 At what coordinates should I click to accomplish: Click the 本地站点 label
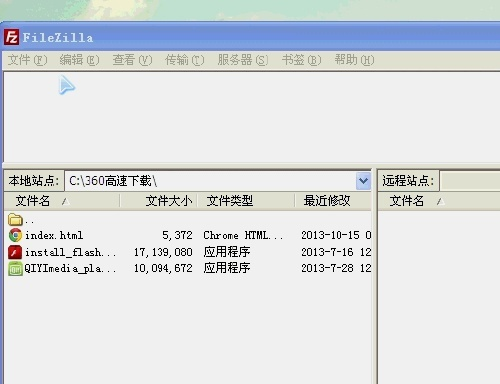[x=34, y=181]
